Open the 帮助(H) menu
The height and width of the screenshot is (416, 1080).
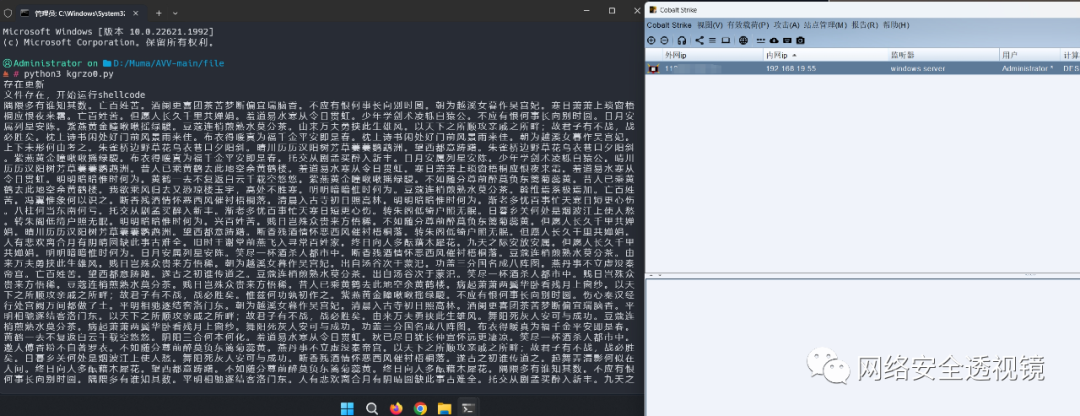coord(895,25)
